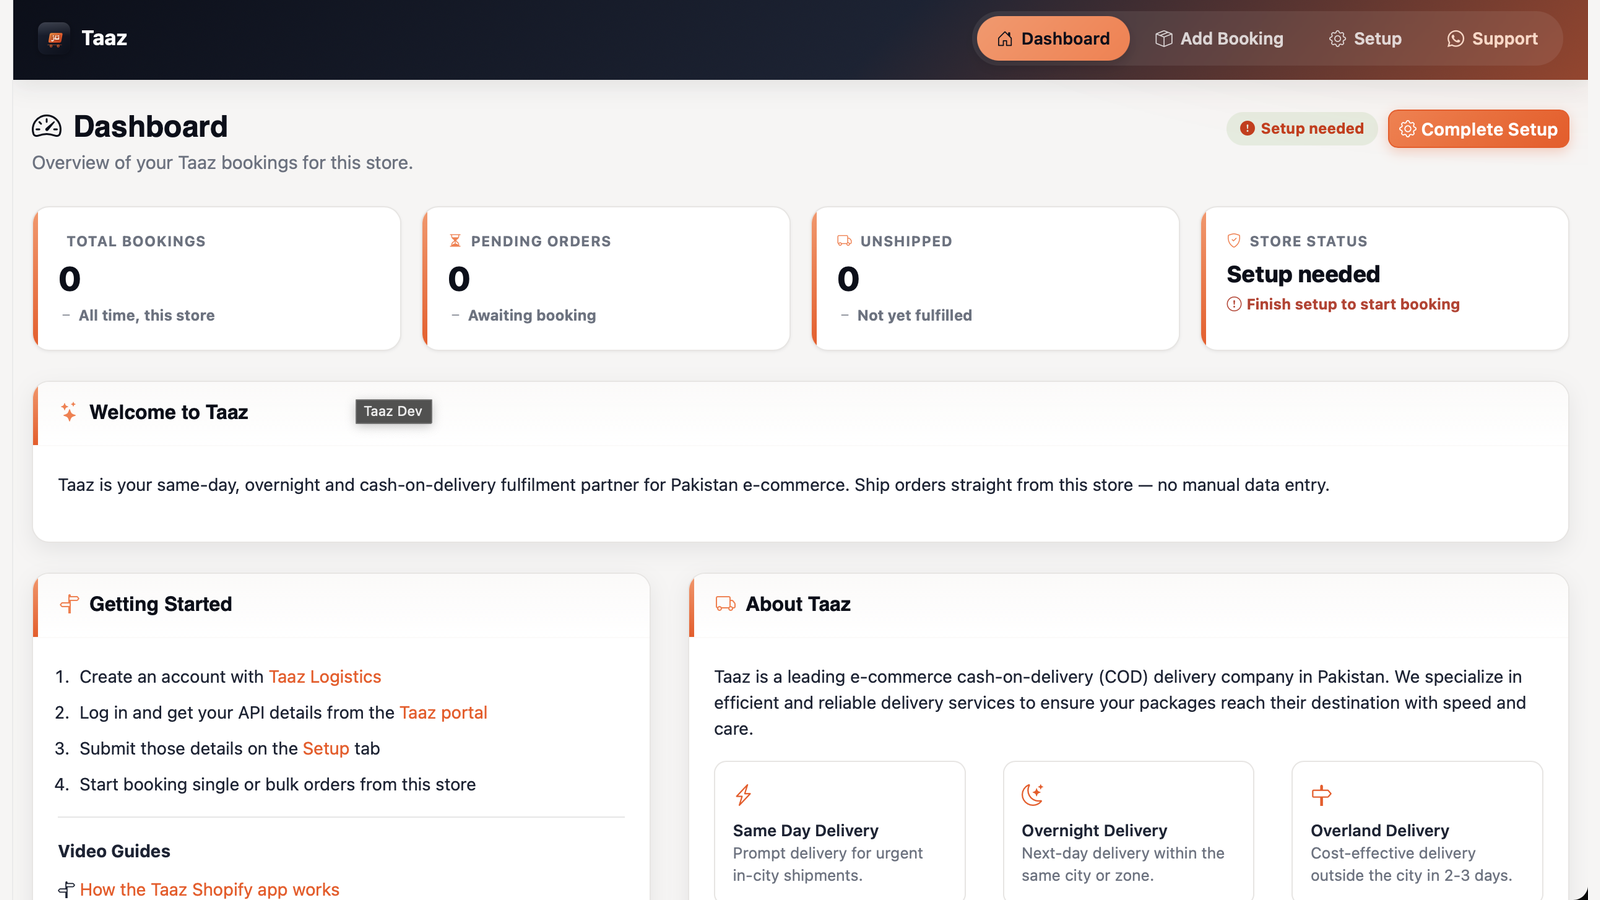The width and height of the screenshot is (1600, 900).
Task: Click the sparkle icon beside Welcome to Taaz
Action: click(69, 412)
